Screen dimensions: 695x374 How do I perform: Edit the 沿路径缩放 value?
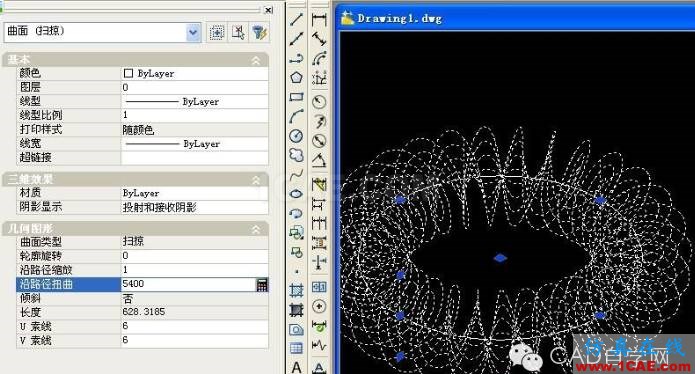194,270
